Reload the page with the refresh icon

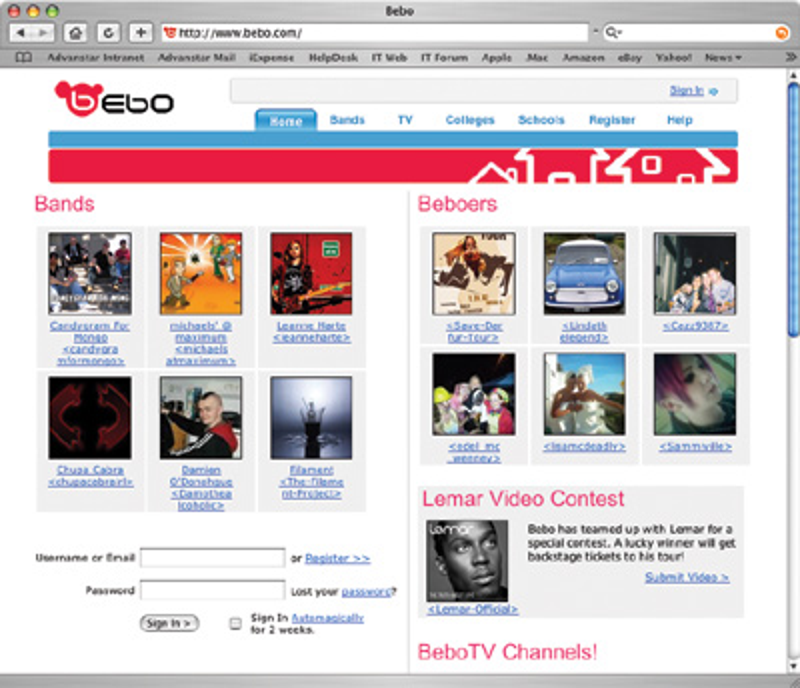108,33
